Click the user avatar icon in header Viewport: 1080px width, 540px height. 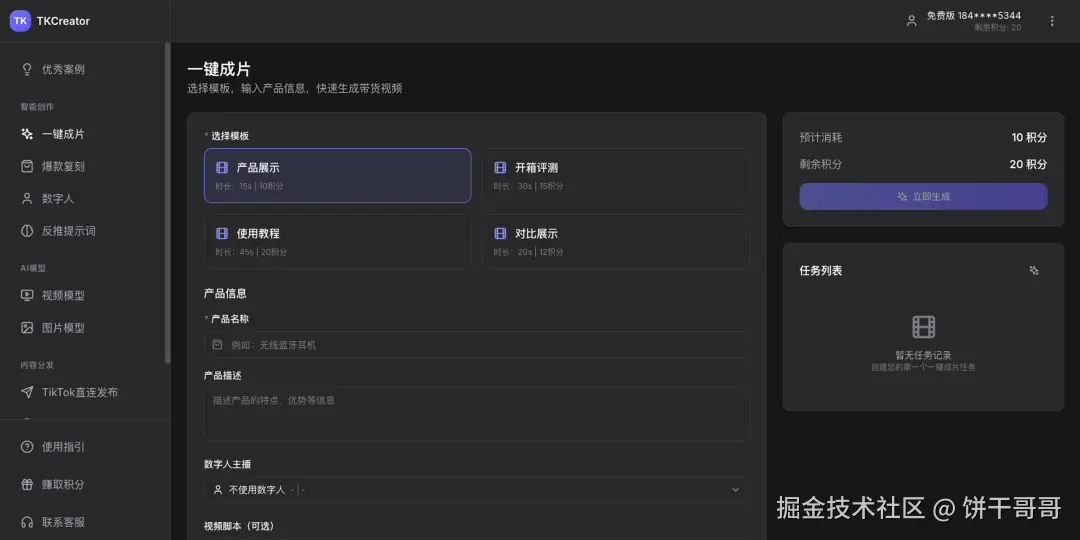pyautogui.click(x=911, y=21)
